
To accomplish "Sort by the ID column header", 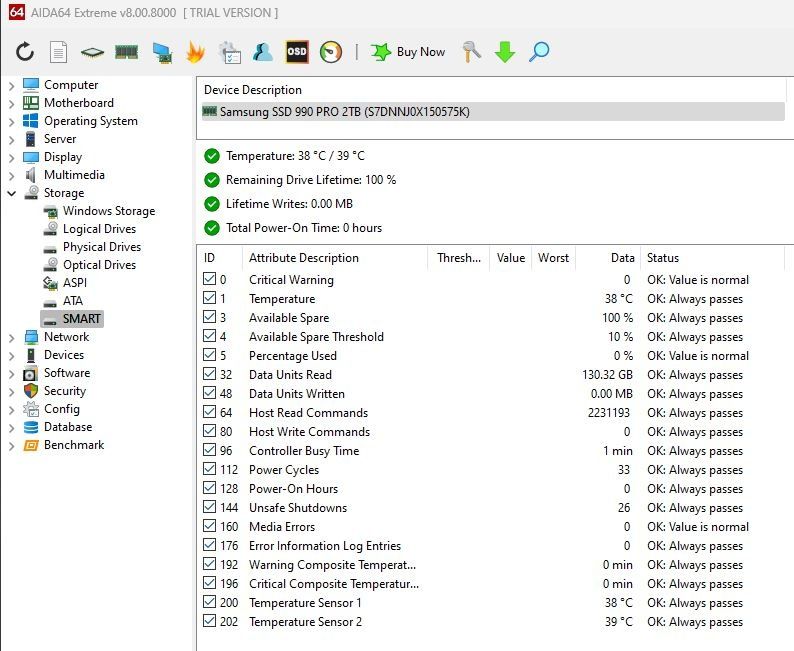I will (220, 258).
